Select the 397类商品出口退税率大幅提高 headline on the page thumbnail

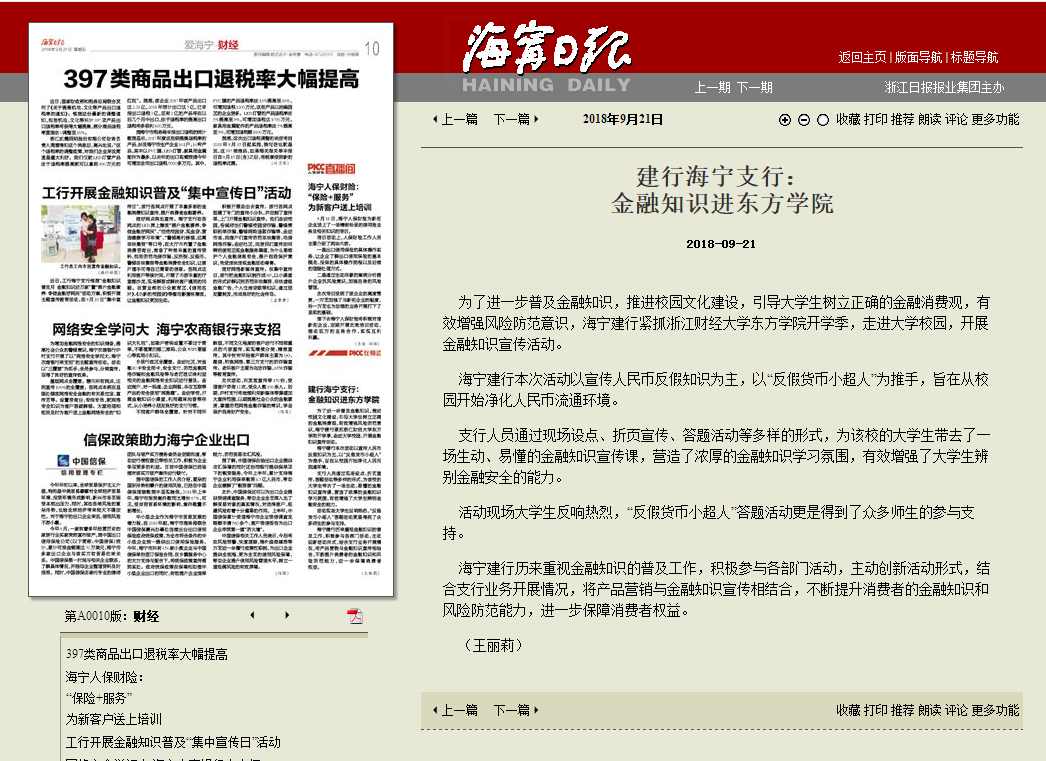coord(211,79)
